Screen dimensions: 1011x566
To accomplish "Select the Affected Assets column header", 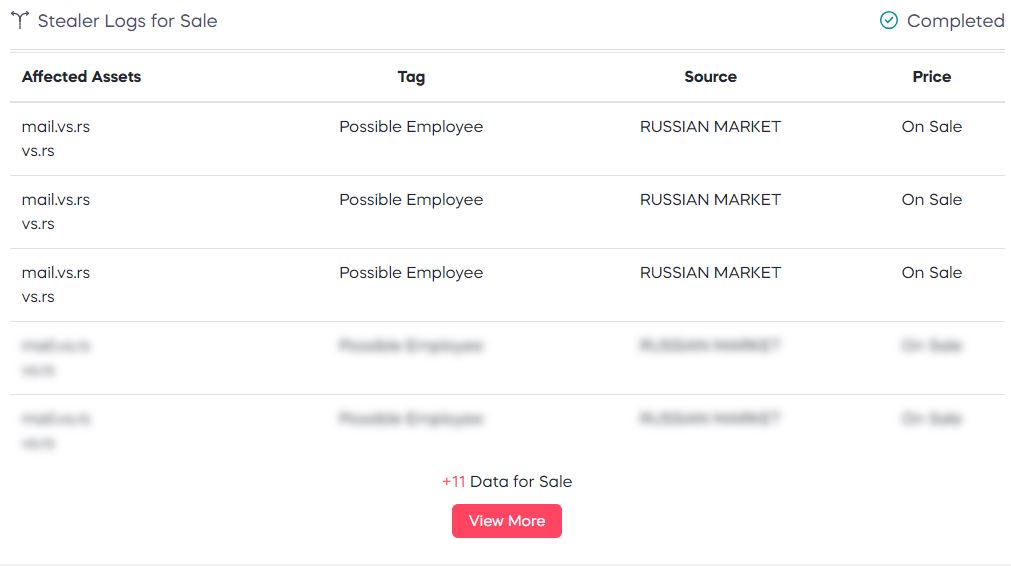I will tap(81, 77).
